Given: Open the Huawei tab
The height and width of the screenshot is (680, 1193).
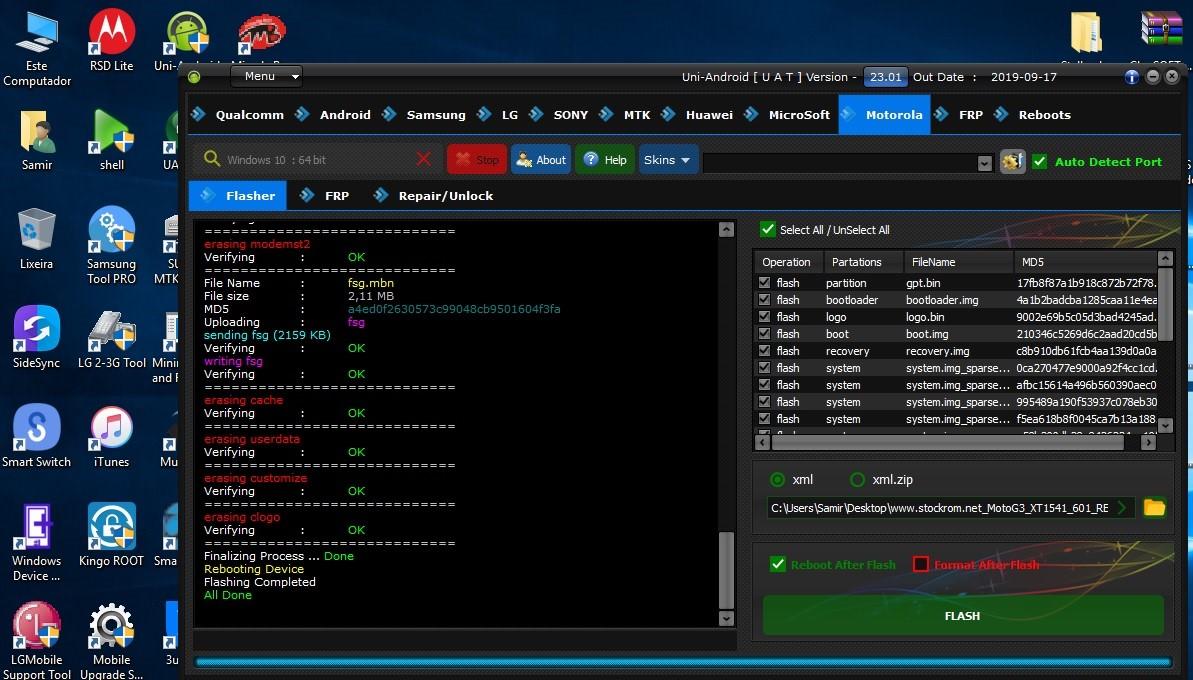Looking at the screenshot, I should tap(698, 115).
